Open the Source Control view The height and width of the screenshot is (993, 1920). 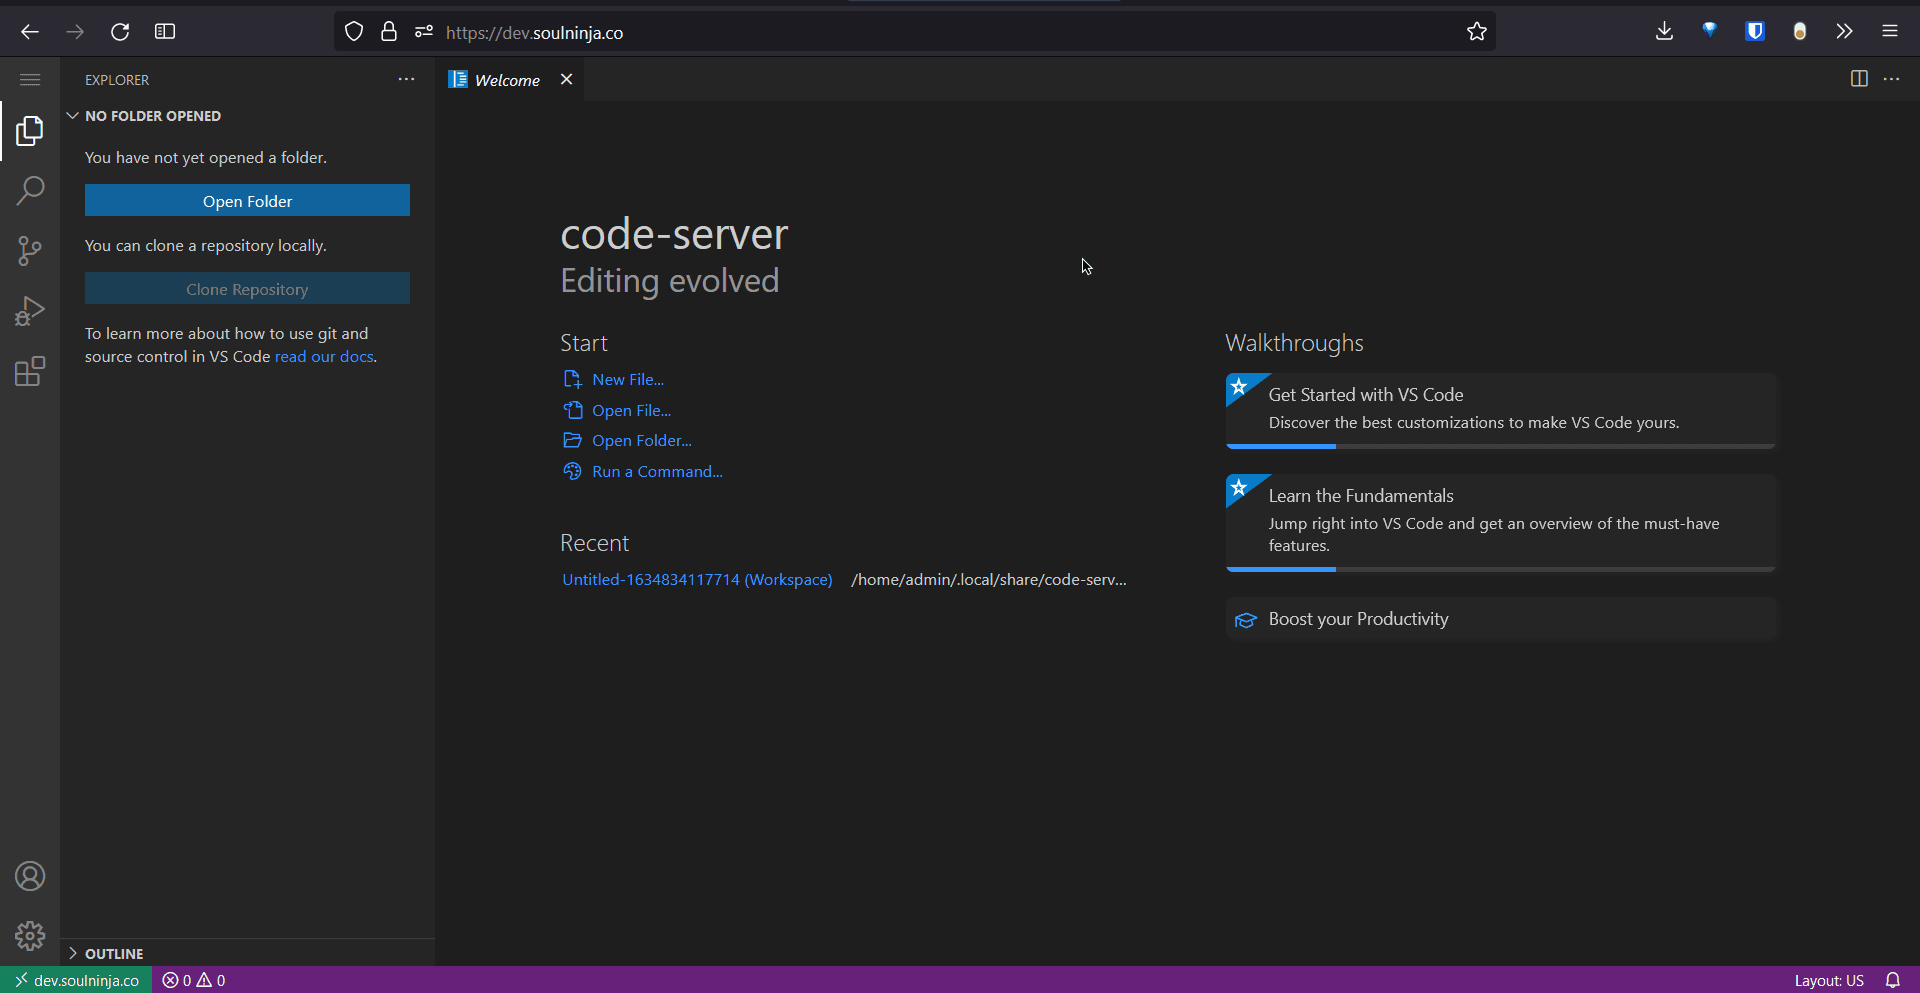point(30,251)
